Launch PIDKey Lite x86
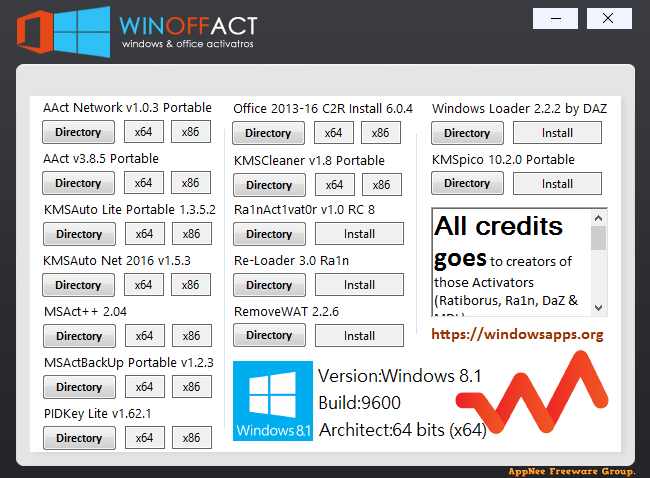The width and height of the screenshot is (650, 478). tap(192, 438)
